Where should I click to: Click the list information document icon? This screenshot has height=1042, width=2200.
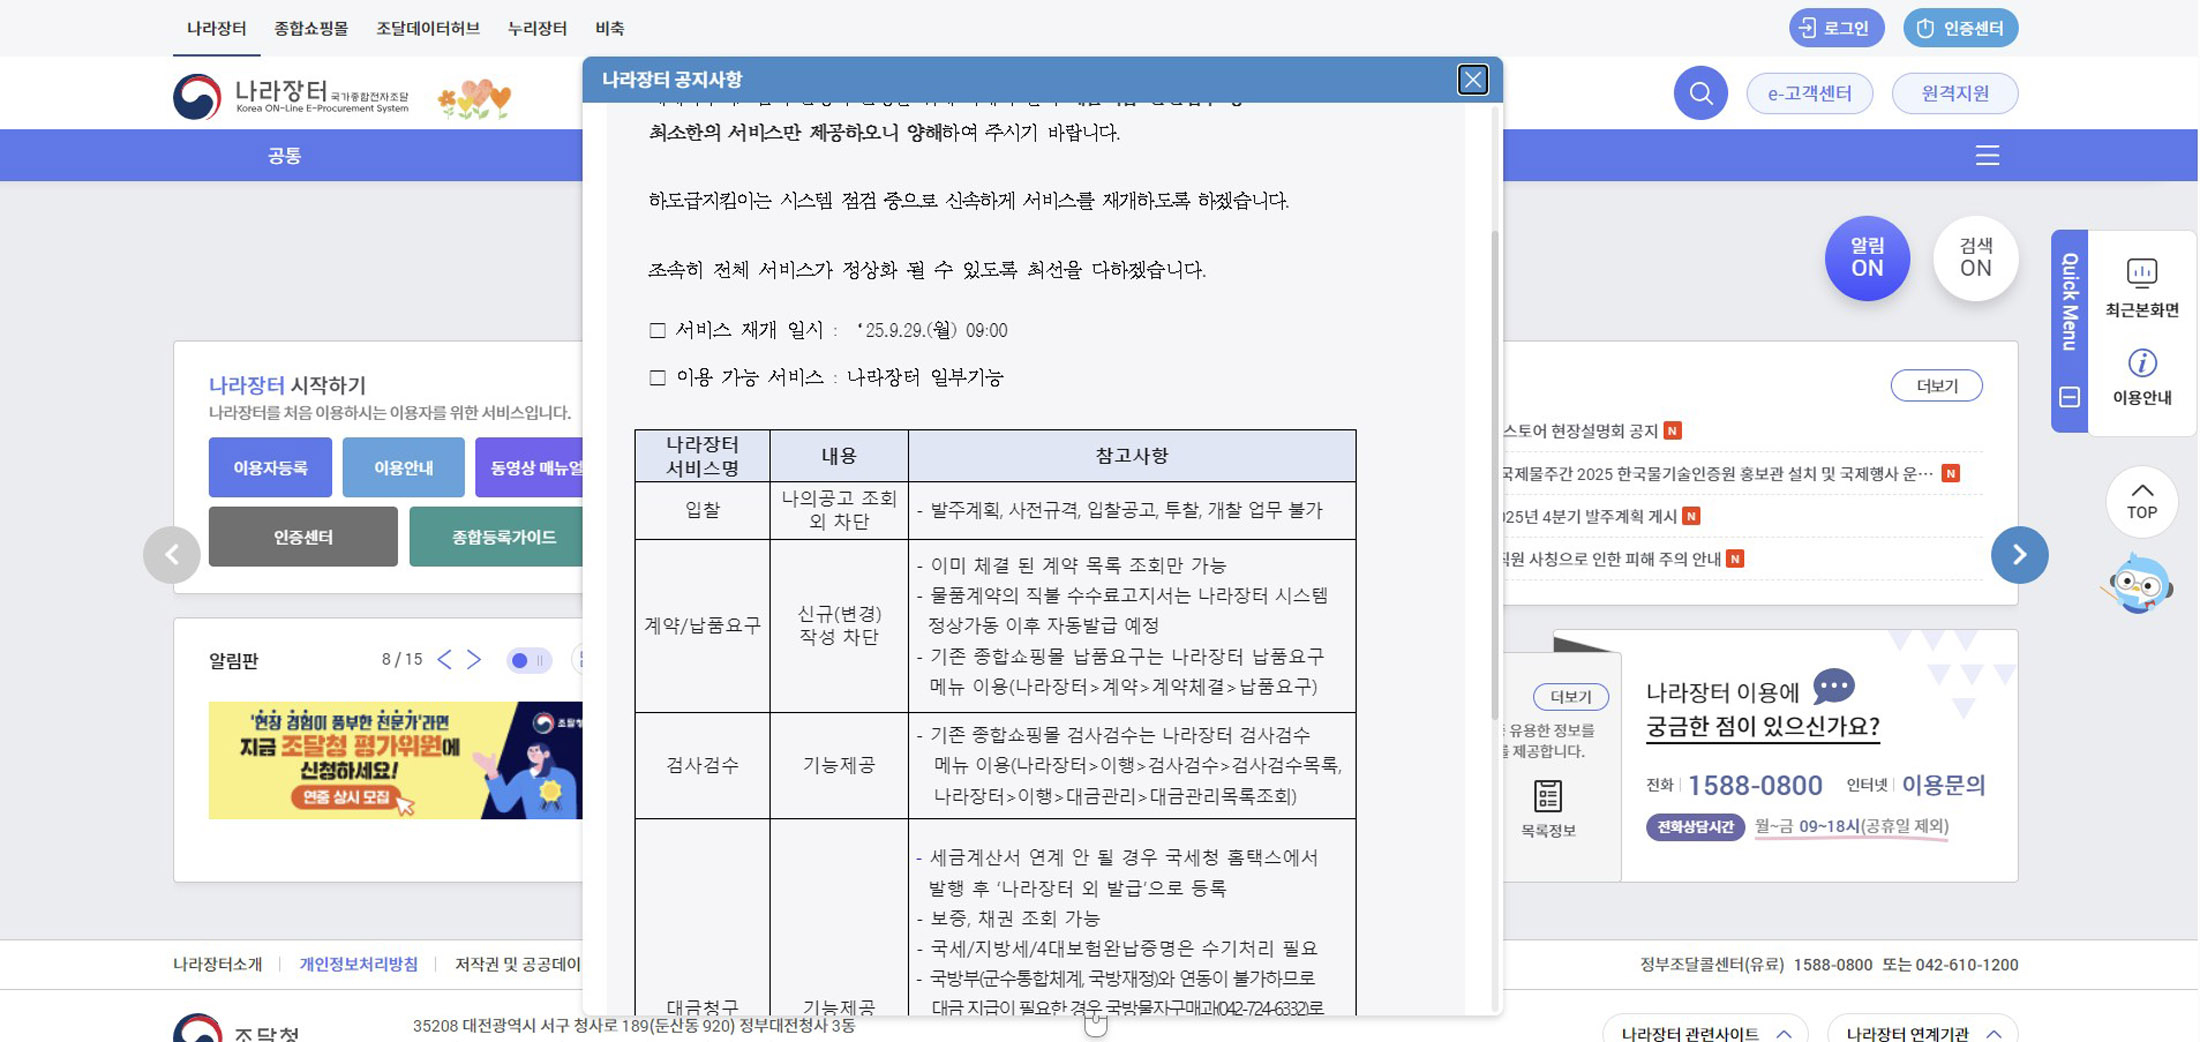pos(1547,797)
